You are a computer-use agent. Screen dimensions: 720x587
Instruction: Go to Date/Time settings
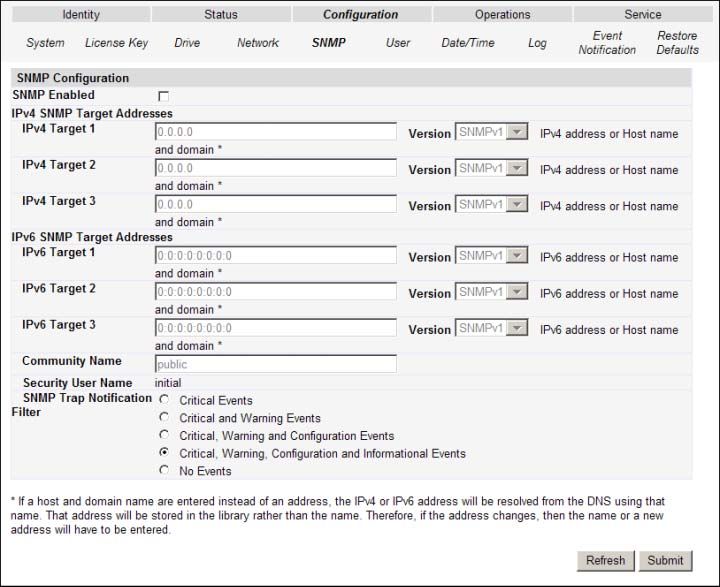point(468,43)
